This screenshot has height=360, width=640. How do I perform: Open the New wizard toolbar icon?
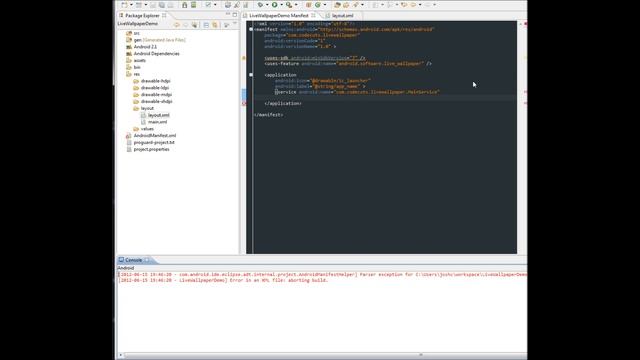coord(124,4)
